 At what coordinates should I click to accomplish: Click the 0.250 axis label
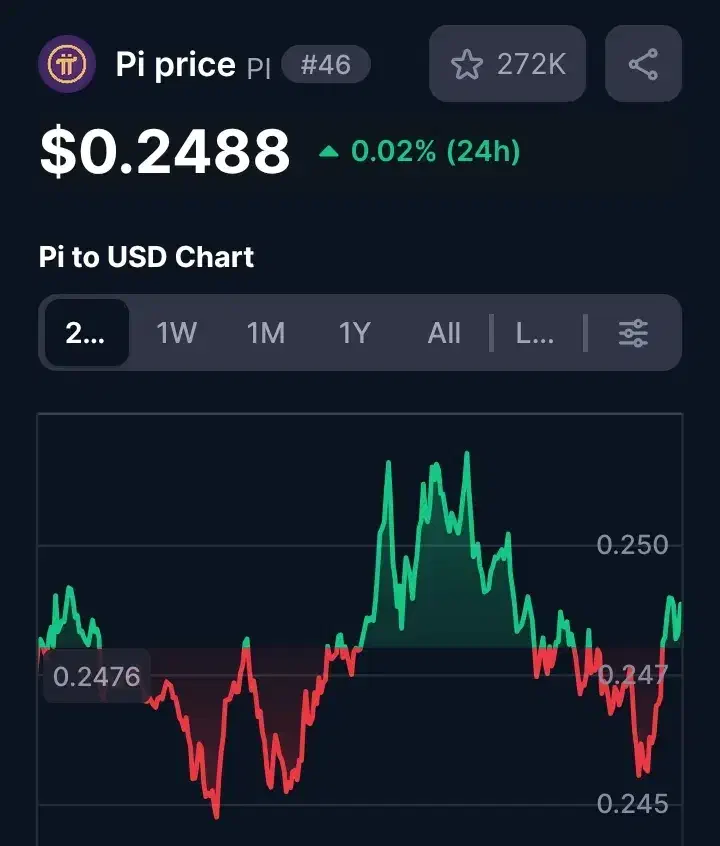point(632,545)
